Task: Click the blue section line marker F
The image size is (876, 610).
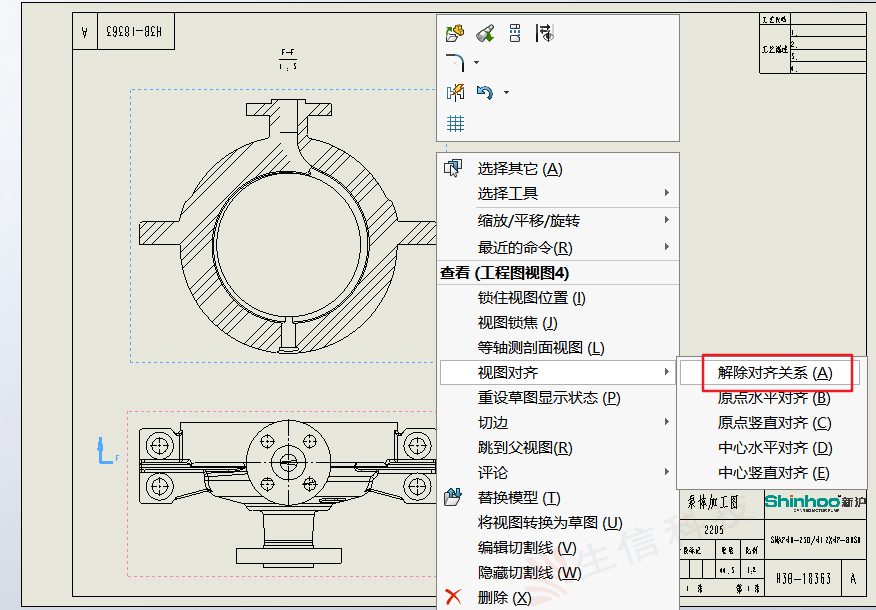Action: (107, 451)
